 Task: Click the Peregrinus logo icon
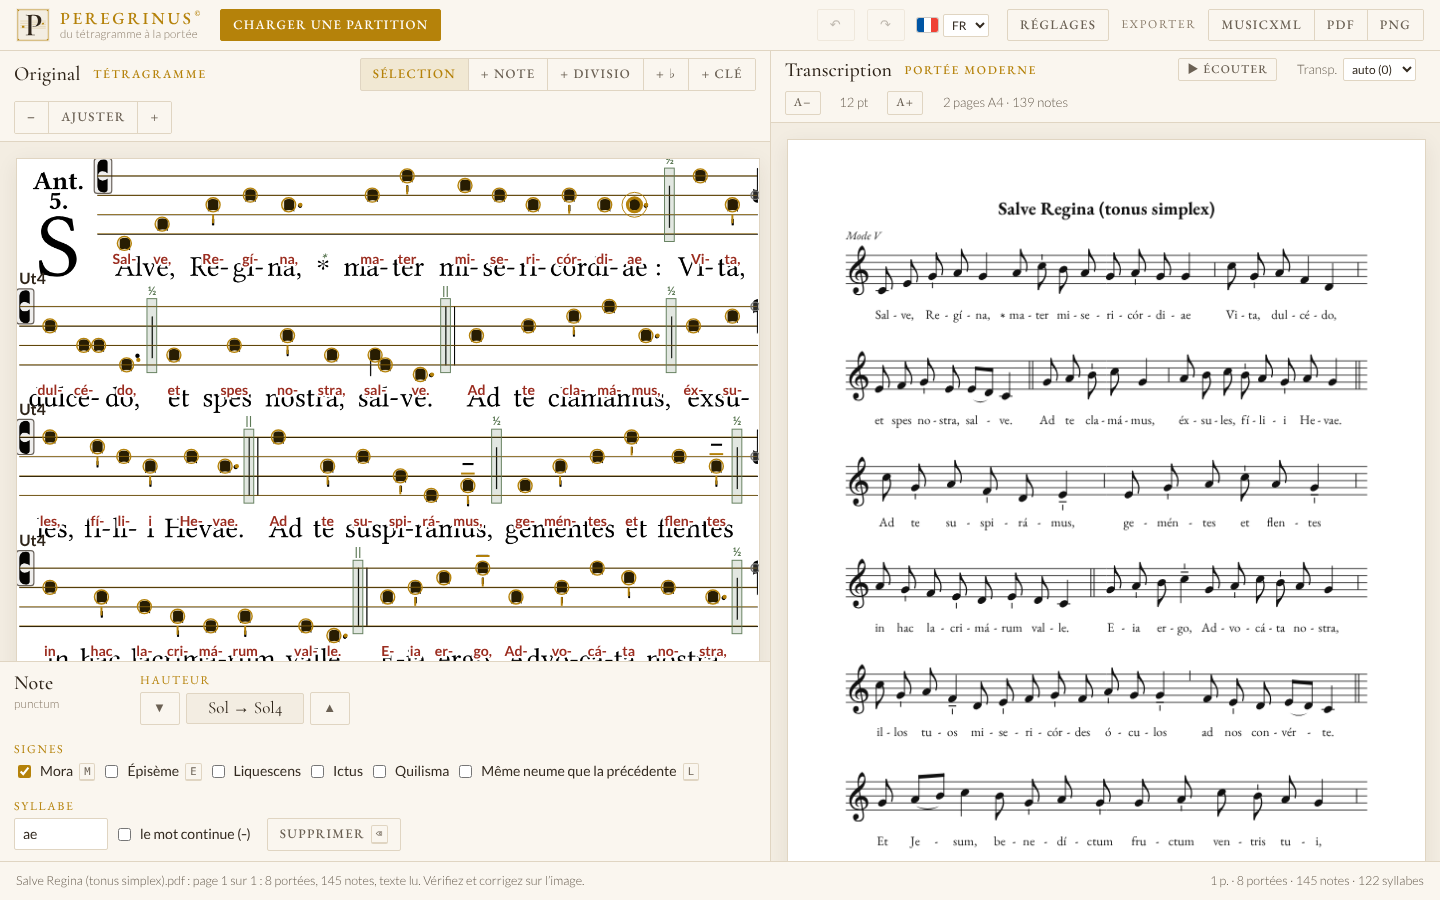[33, 25]
